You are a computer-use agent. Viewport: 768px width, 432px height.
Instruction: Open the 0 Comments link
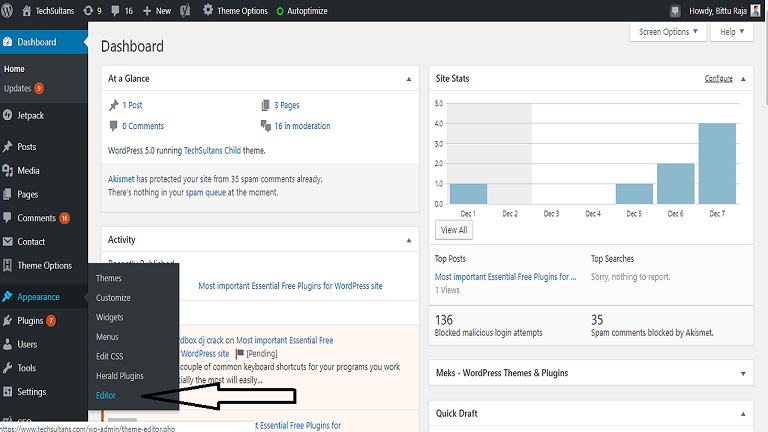[143, 126]
